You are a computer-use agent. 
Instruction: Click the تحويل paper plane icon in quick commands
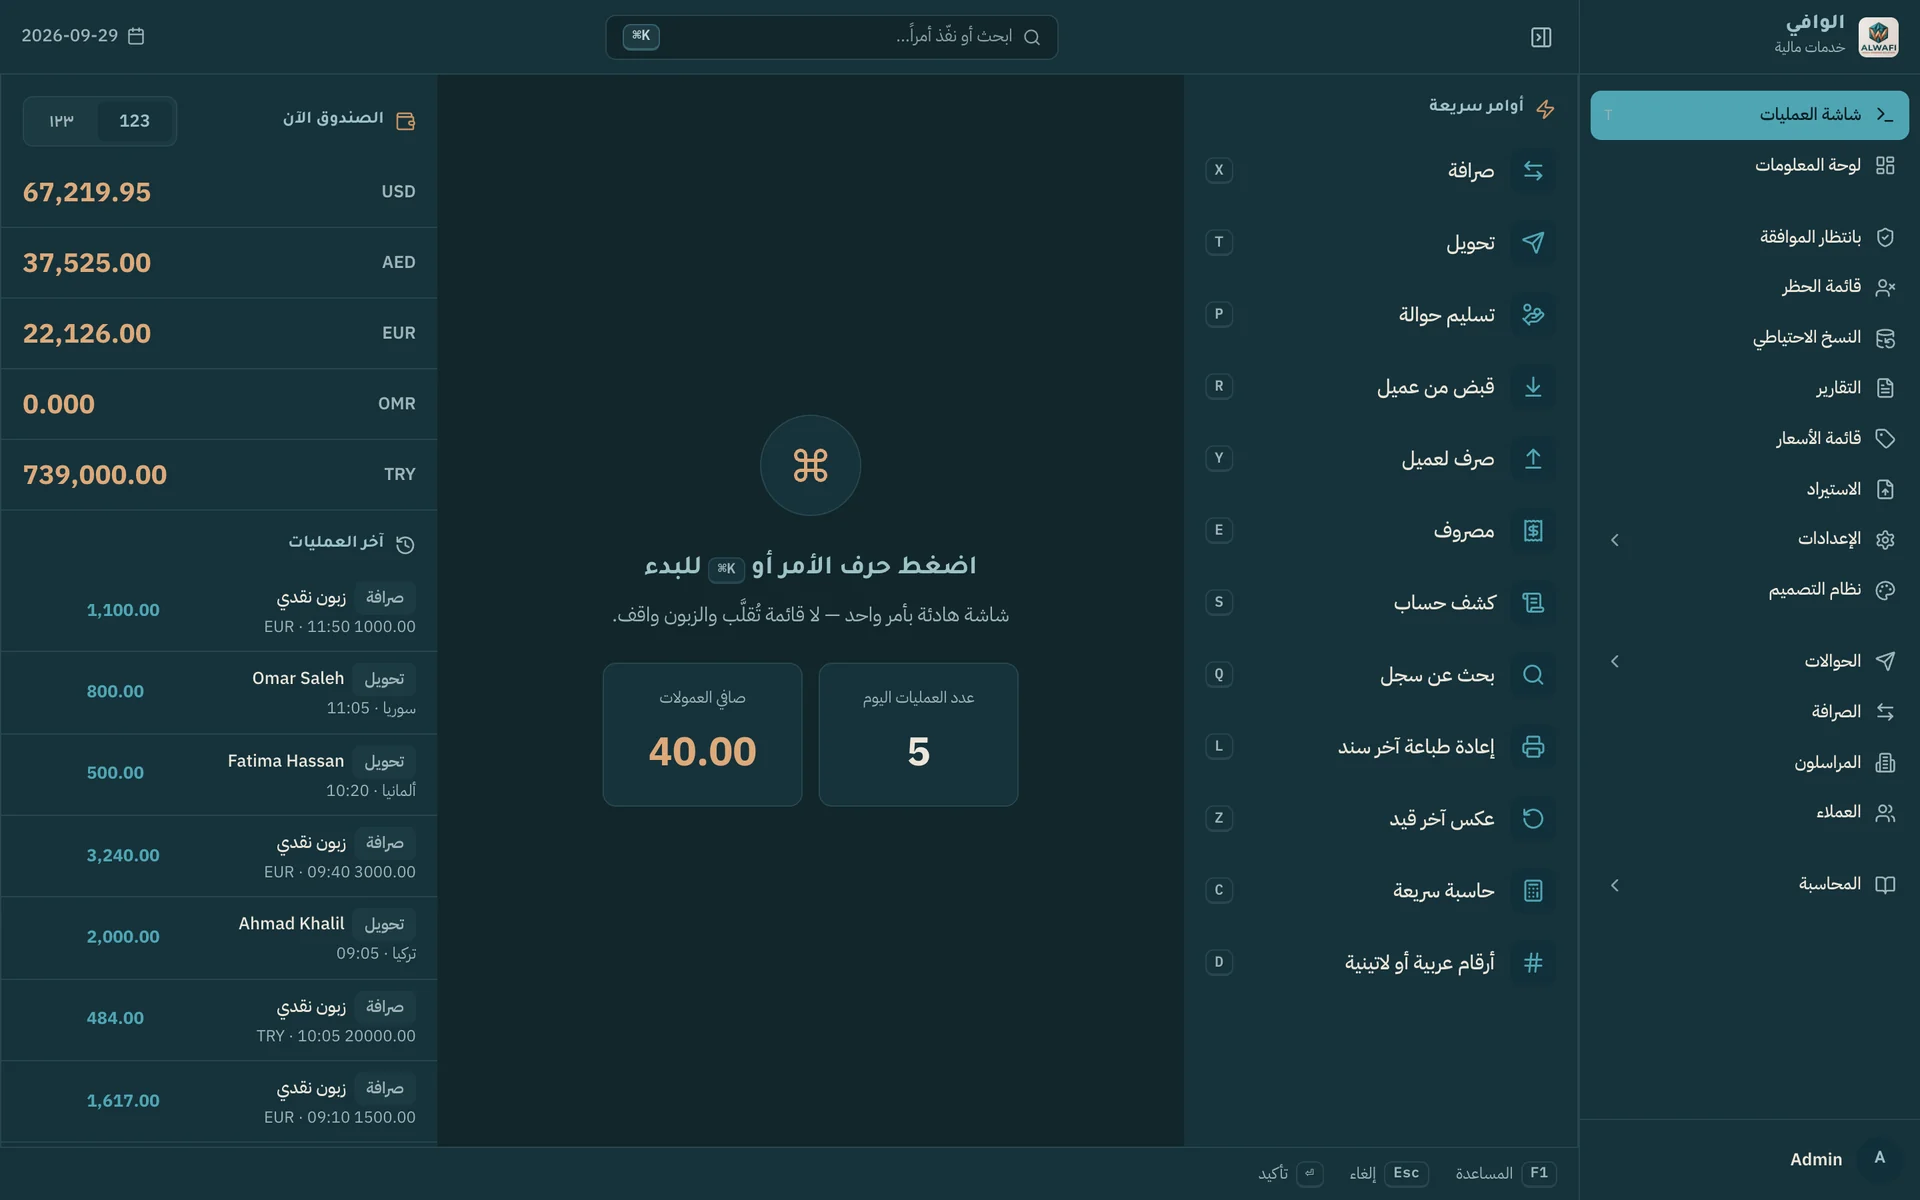coord(1533,243)
